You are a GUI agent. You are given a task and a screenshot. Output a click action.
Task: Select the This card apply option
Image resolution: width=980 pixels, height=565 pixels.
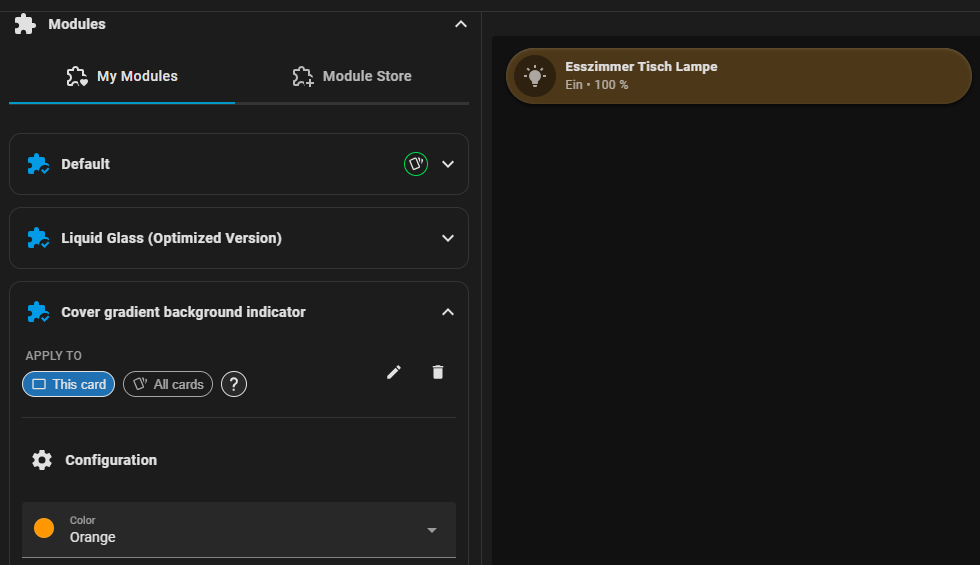point(69,384)
